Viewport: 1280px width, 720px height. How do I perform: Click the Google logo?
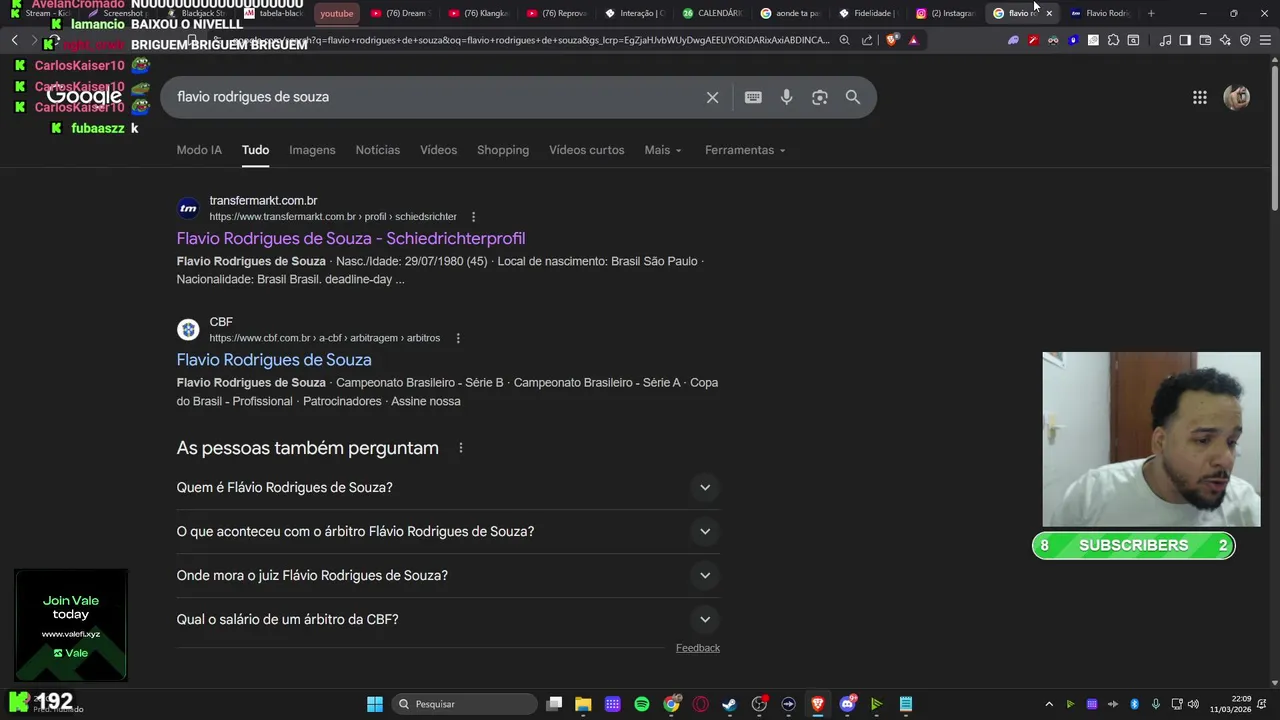(84, 97)
